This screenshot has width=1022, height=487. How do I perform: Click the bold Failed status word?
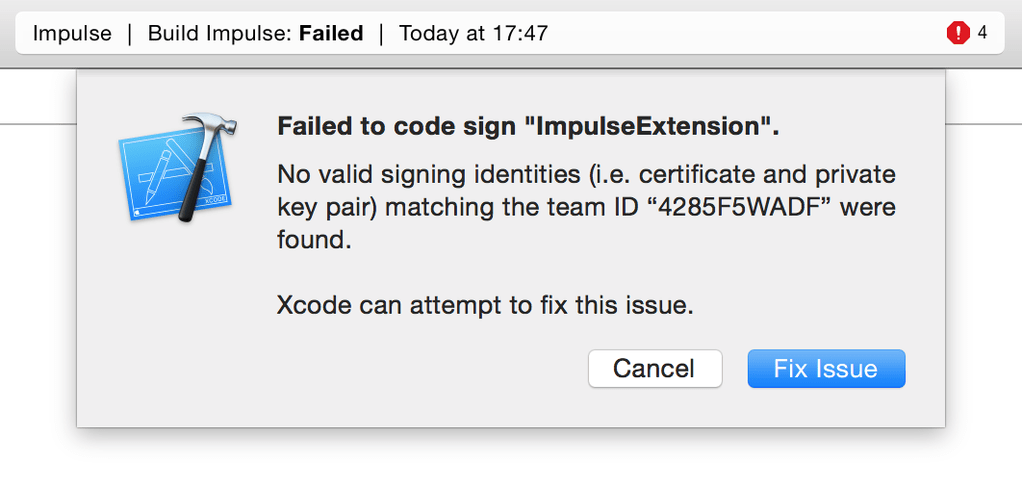pos(331,33)
